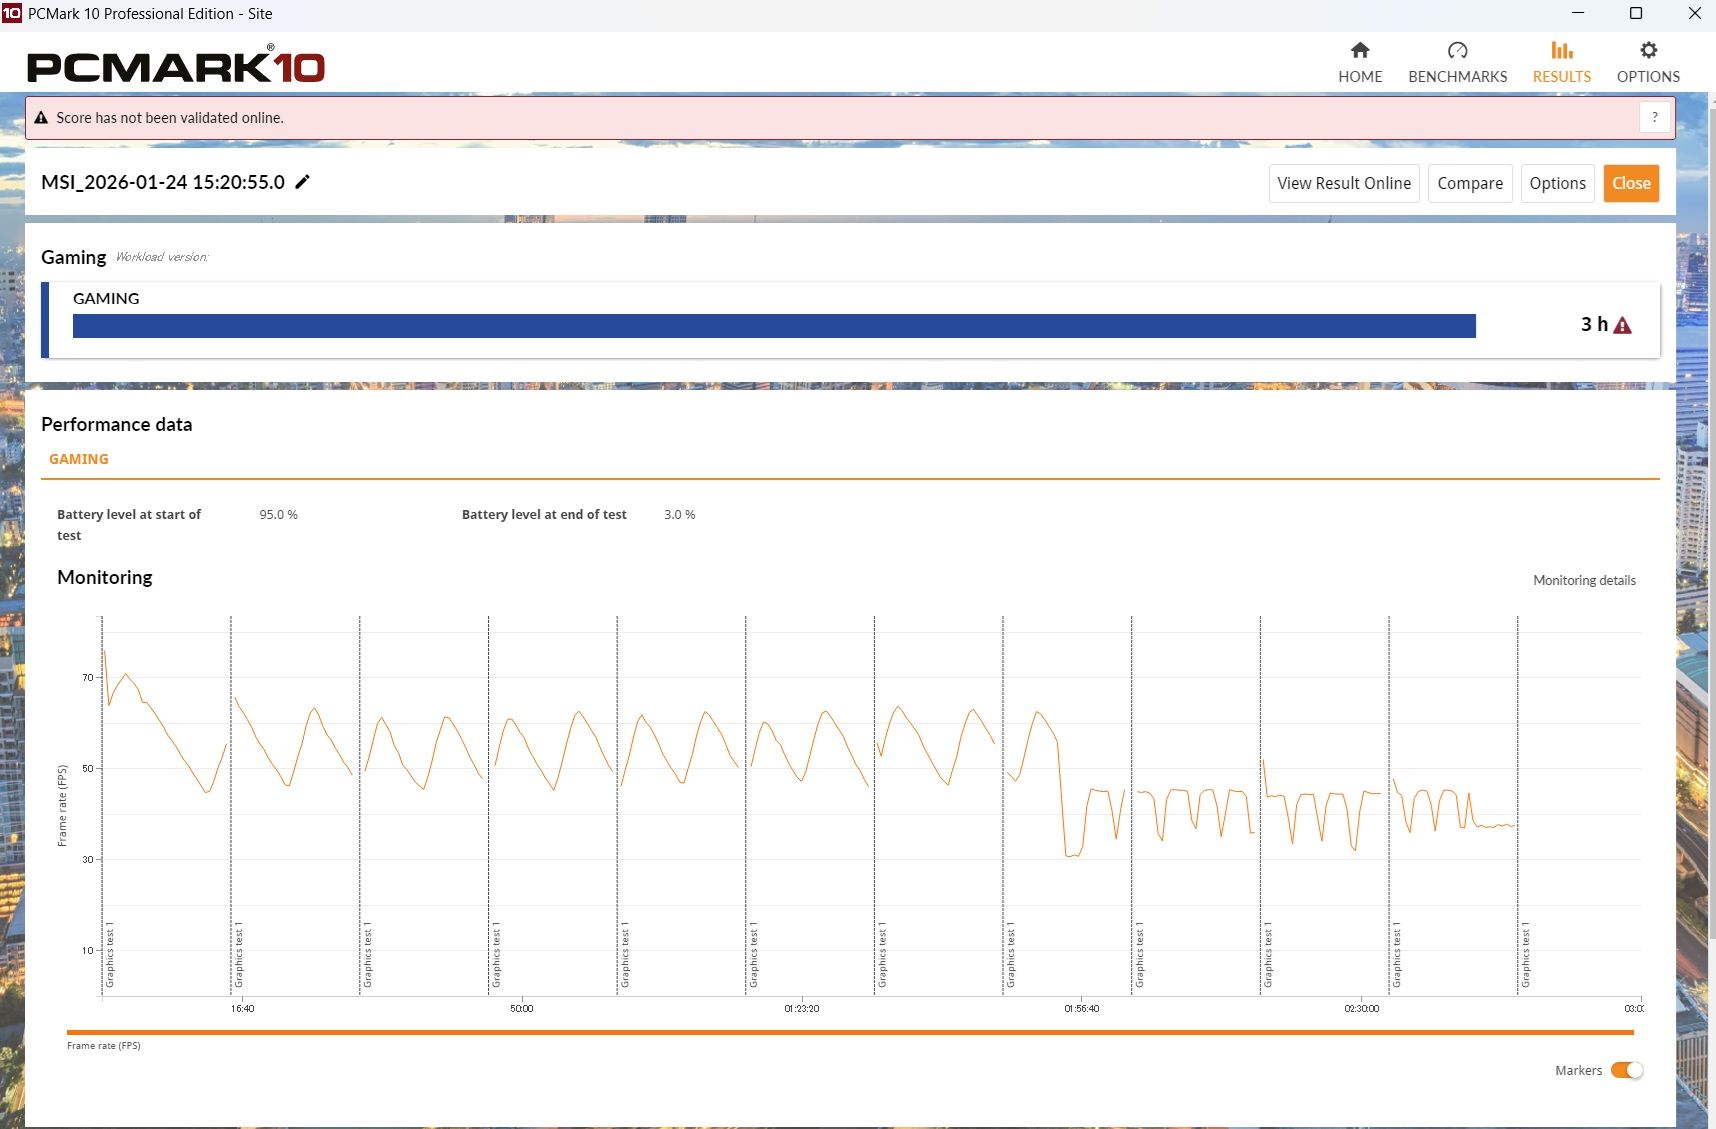Switch to the GAMING performance data tab
The height and width of the screenshot is (1129, 1716).
click(79, 459)
